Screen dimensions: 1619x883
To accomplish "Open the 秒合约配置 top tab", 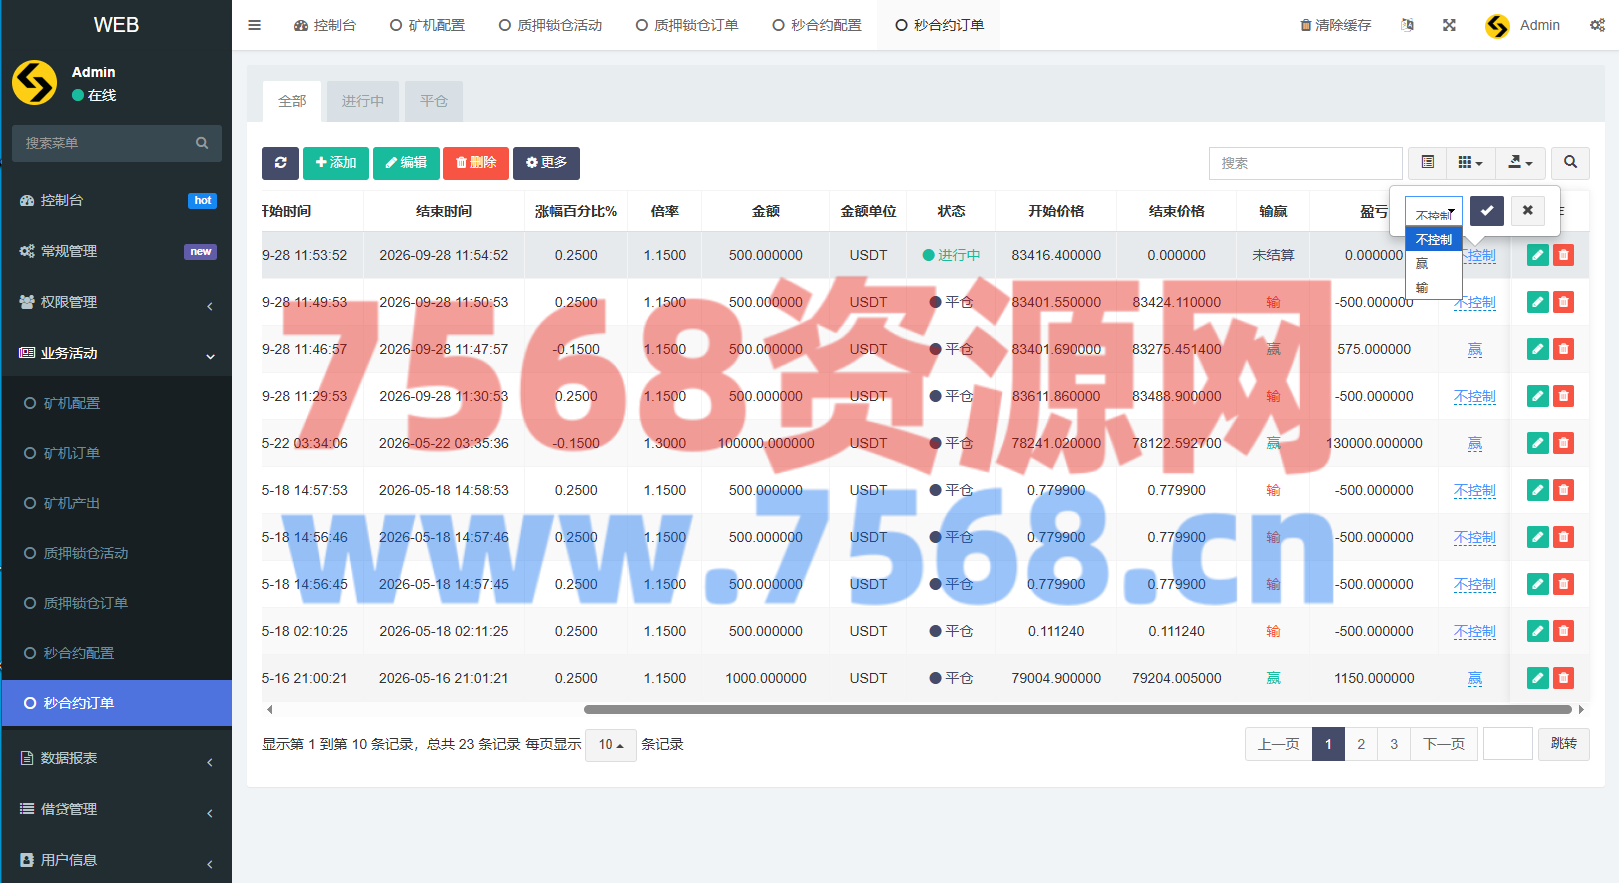I will pos(817,25).
